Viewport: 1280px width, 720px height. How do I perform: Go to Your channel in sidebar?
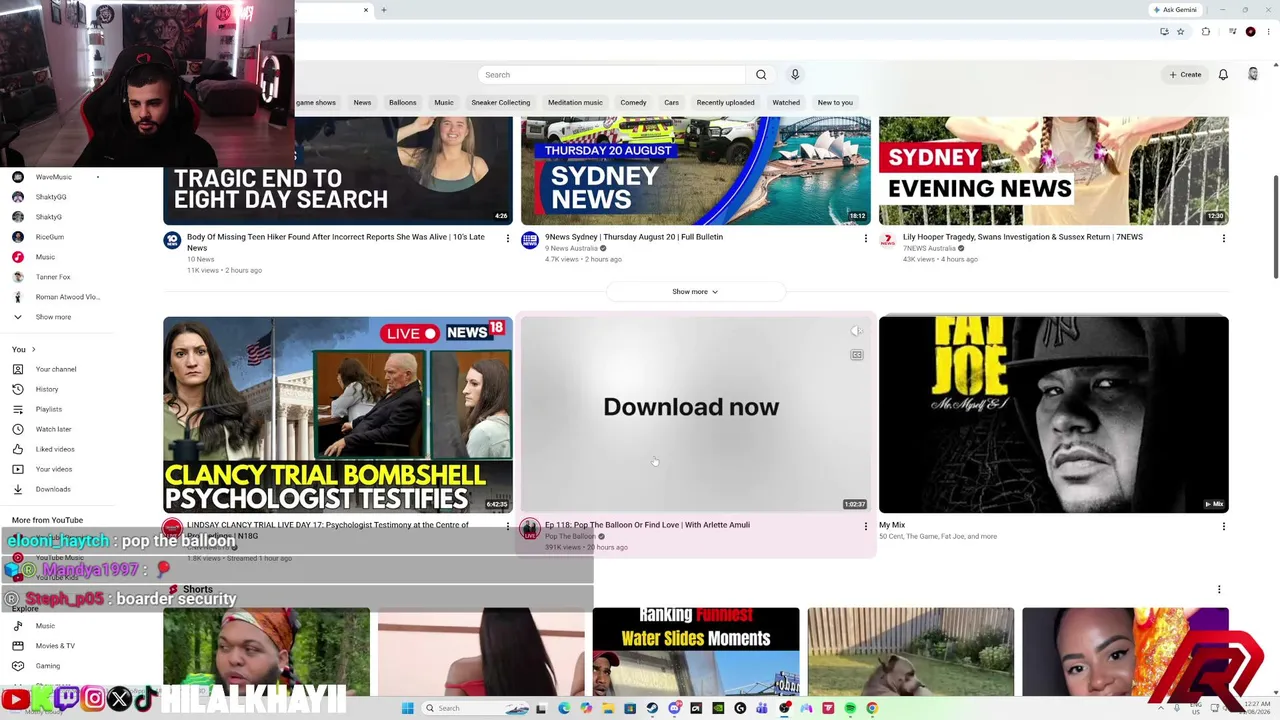[56, 369]
